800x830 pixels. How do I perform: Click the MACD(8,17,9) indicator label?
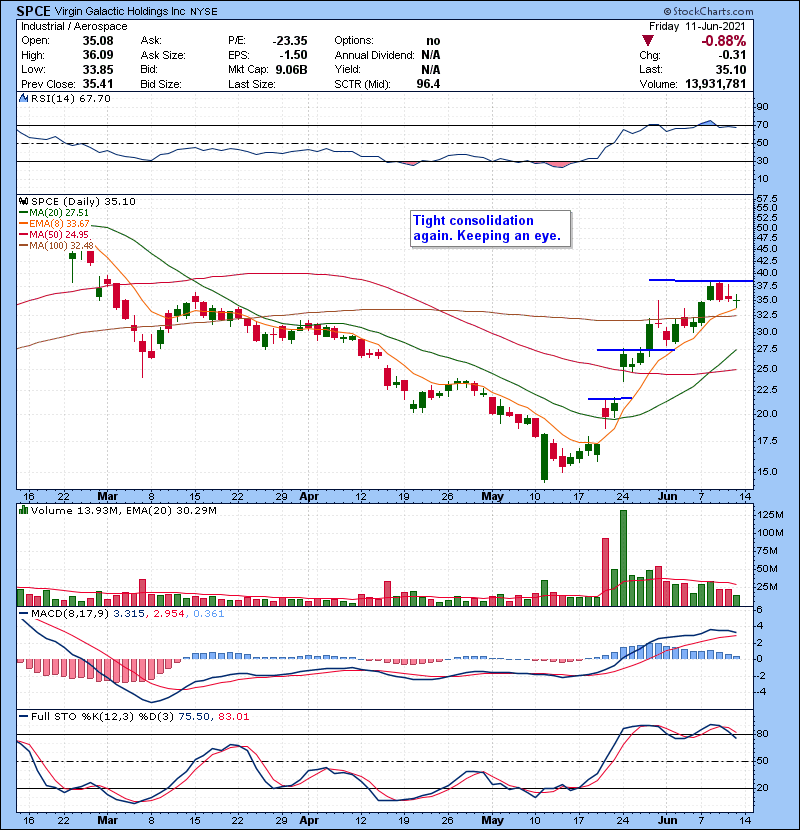tap(122, 614)
